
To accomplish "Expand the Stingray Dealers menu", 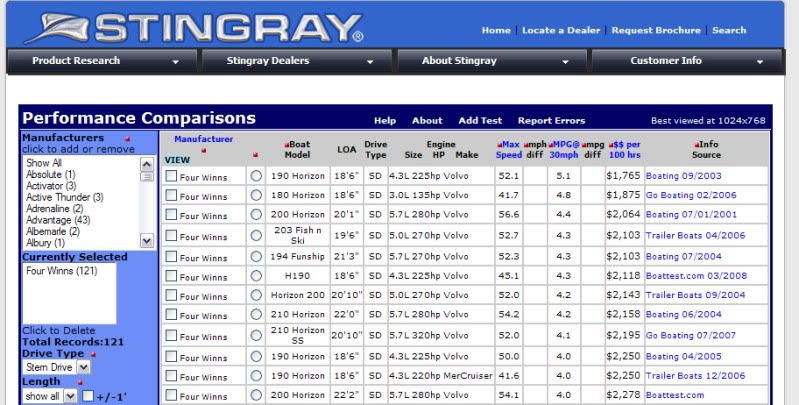I will pos(297,61).
